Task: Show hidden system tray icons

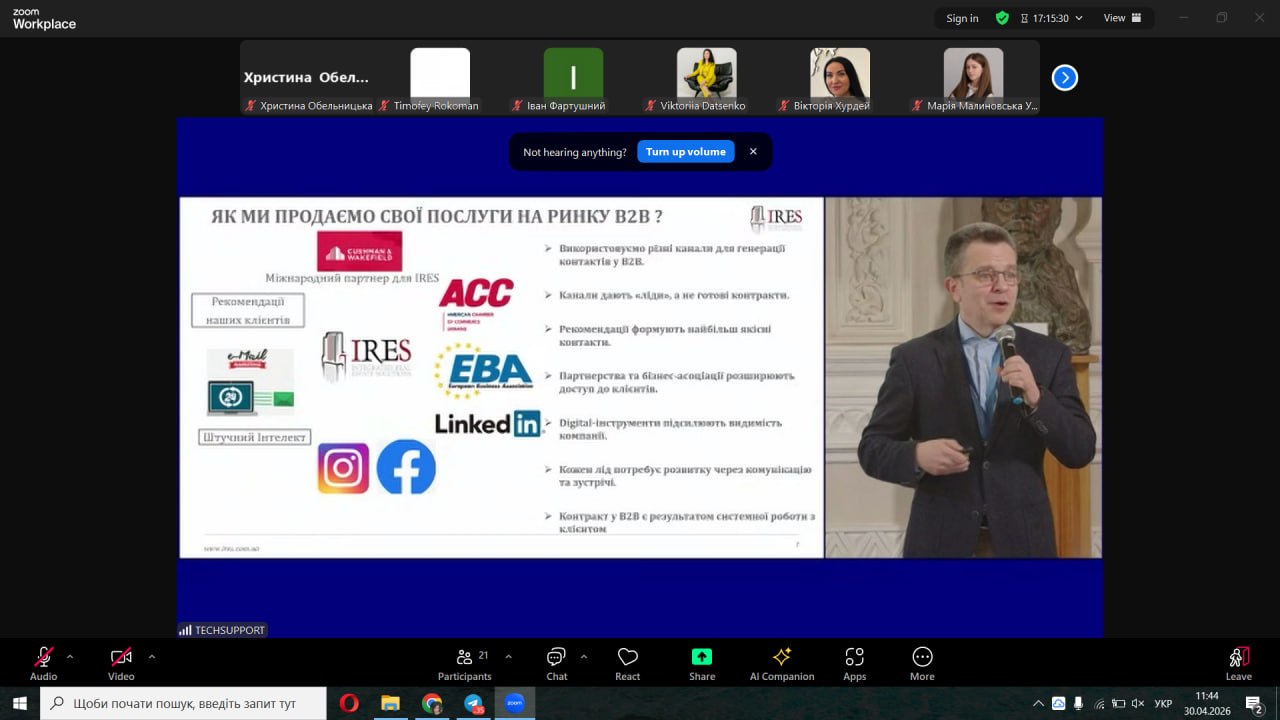Action: [x=1038, y=703]
